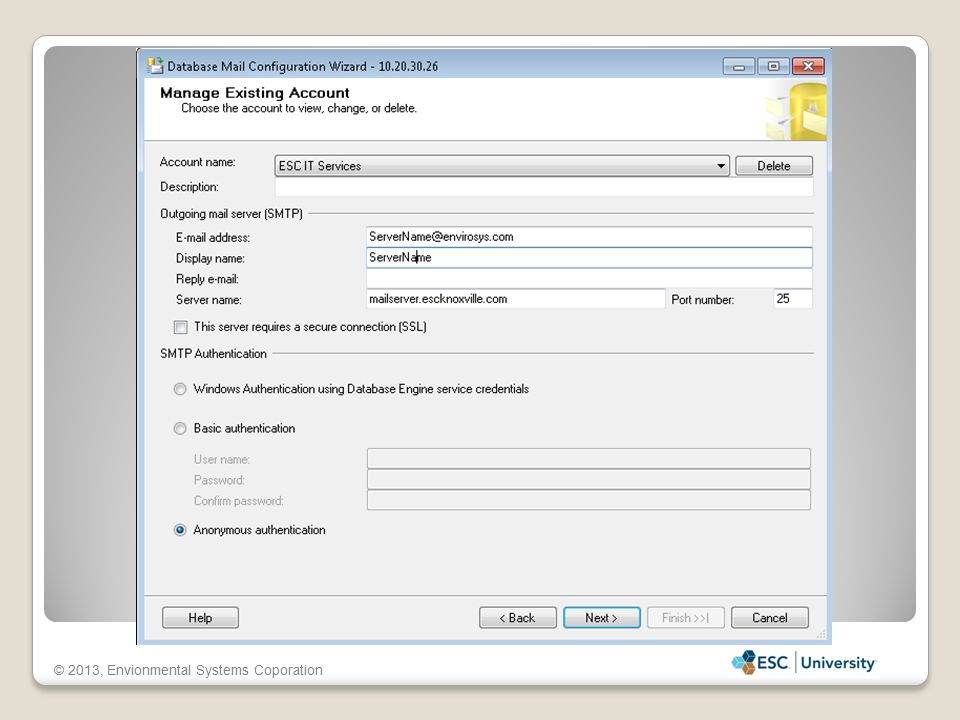Click the Display name field

(589, 258)
